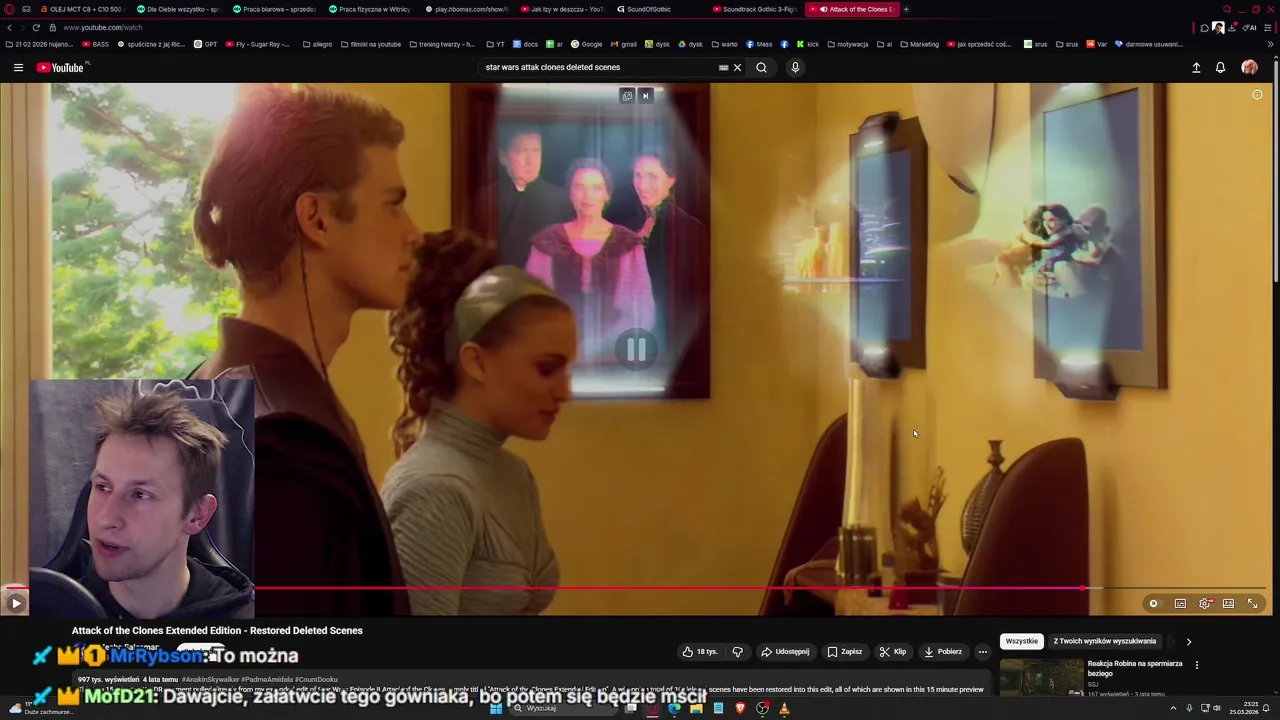This screenshot has width=1280, height=720.
Task: Open a new browser tab
Action: pyautogui.click(x=906, y=9)
